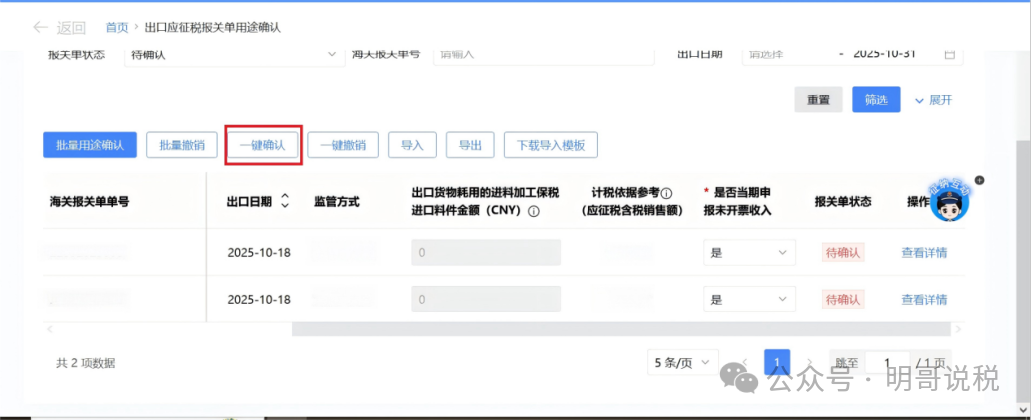This screenshot has width=1032, height=420.
Task: Click info icon beside 进口料件金额 (CNY)
Action: click(534, 211)
